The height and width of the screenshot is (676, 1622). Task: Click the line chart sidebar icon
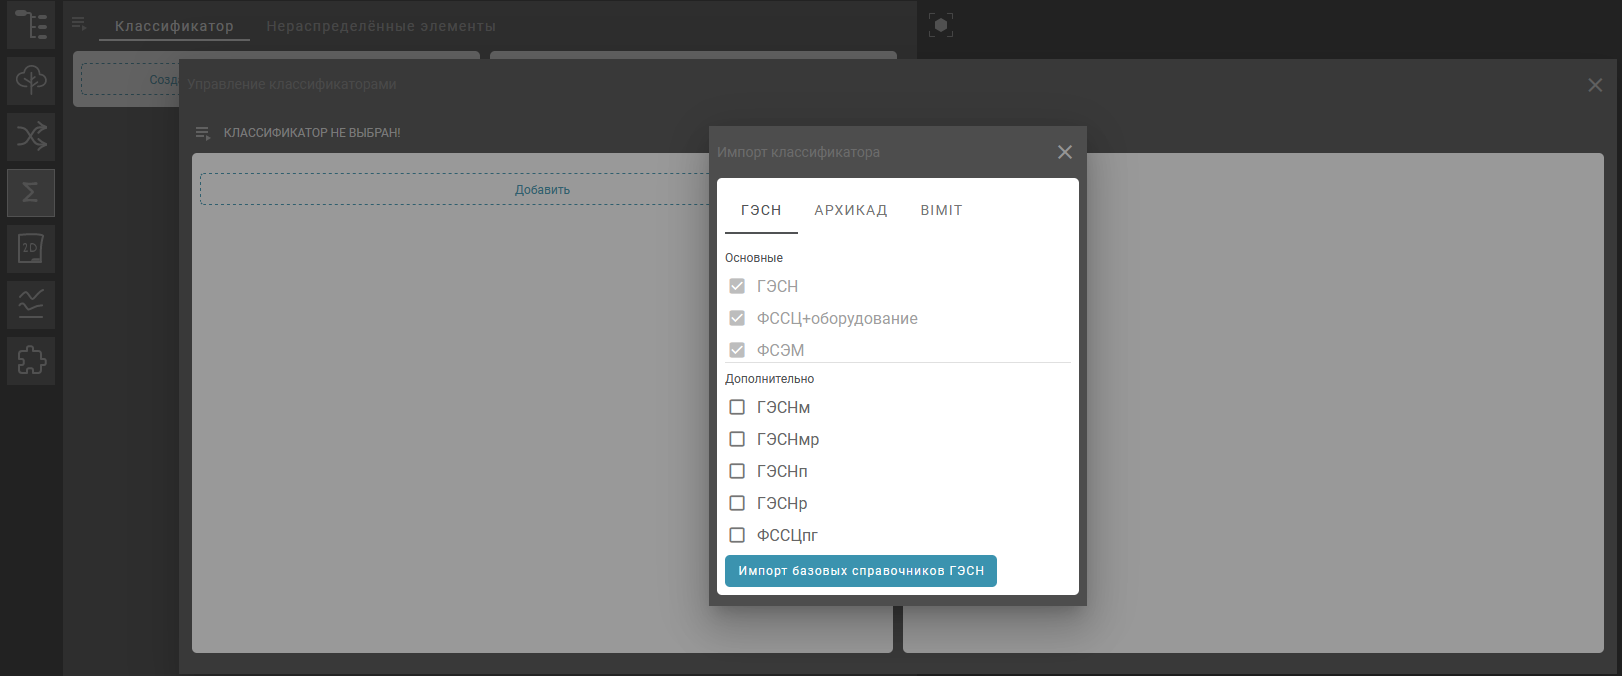tap(31, 304)
